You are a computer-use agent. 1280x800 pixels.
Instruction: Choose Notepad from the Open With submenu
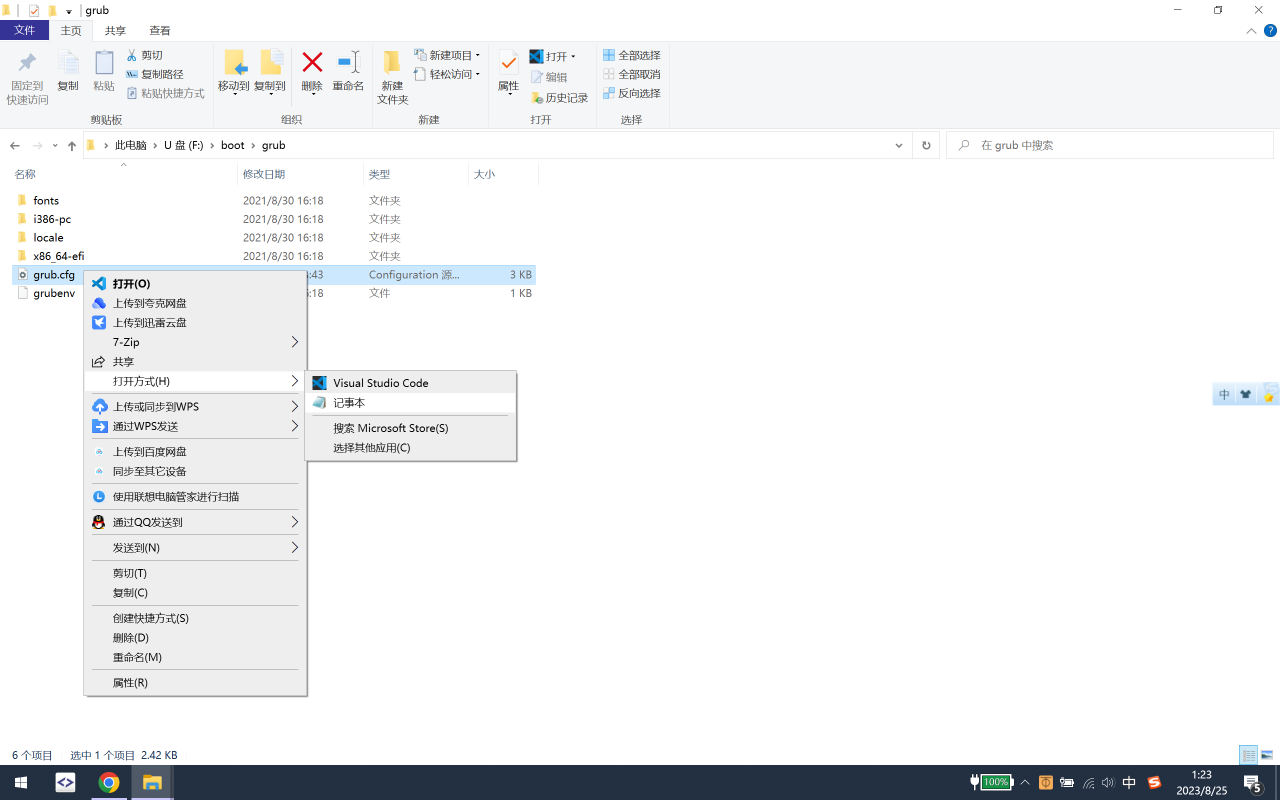349,403
